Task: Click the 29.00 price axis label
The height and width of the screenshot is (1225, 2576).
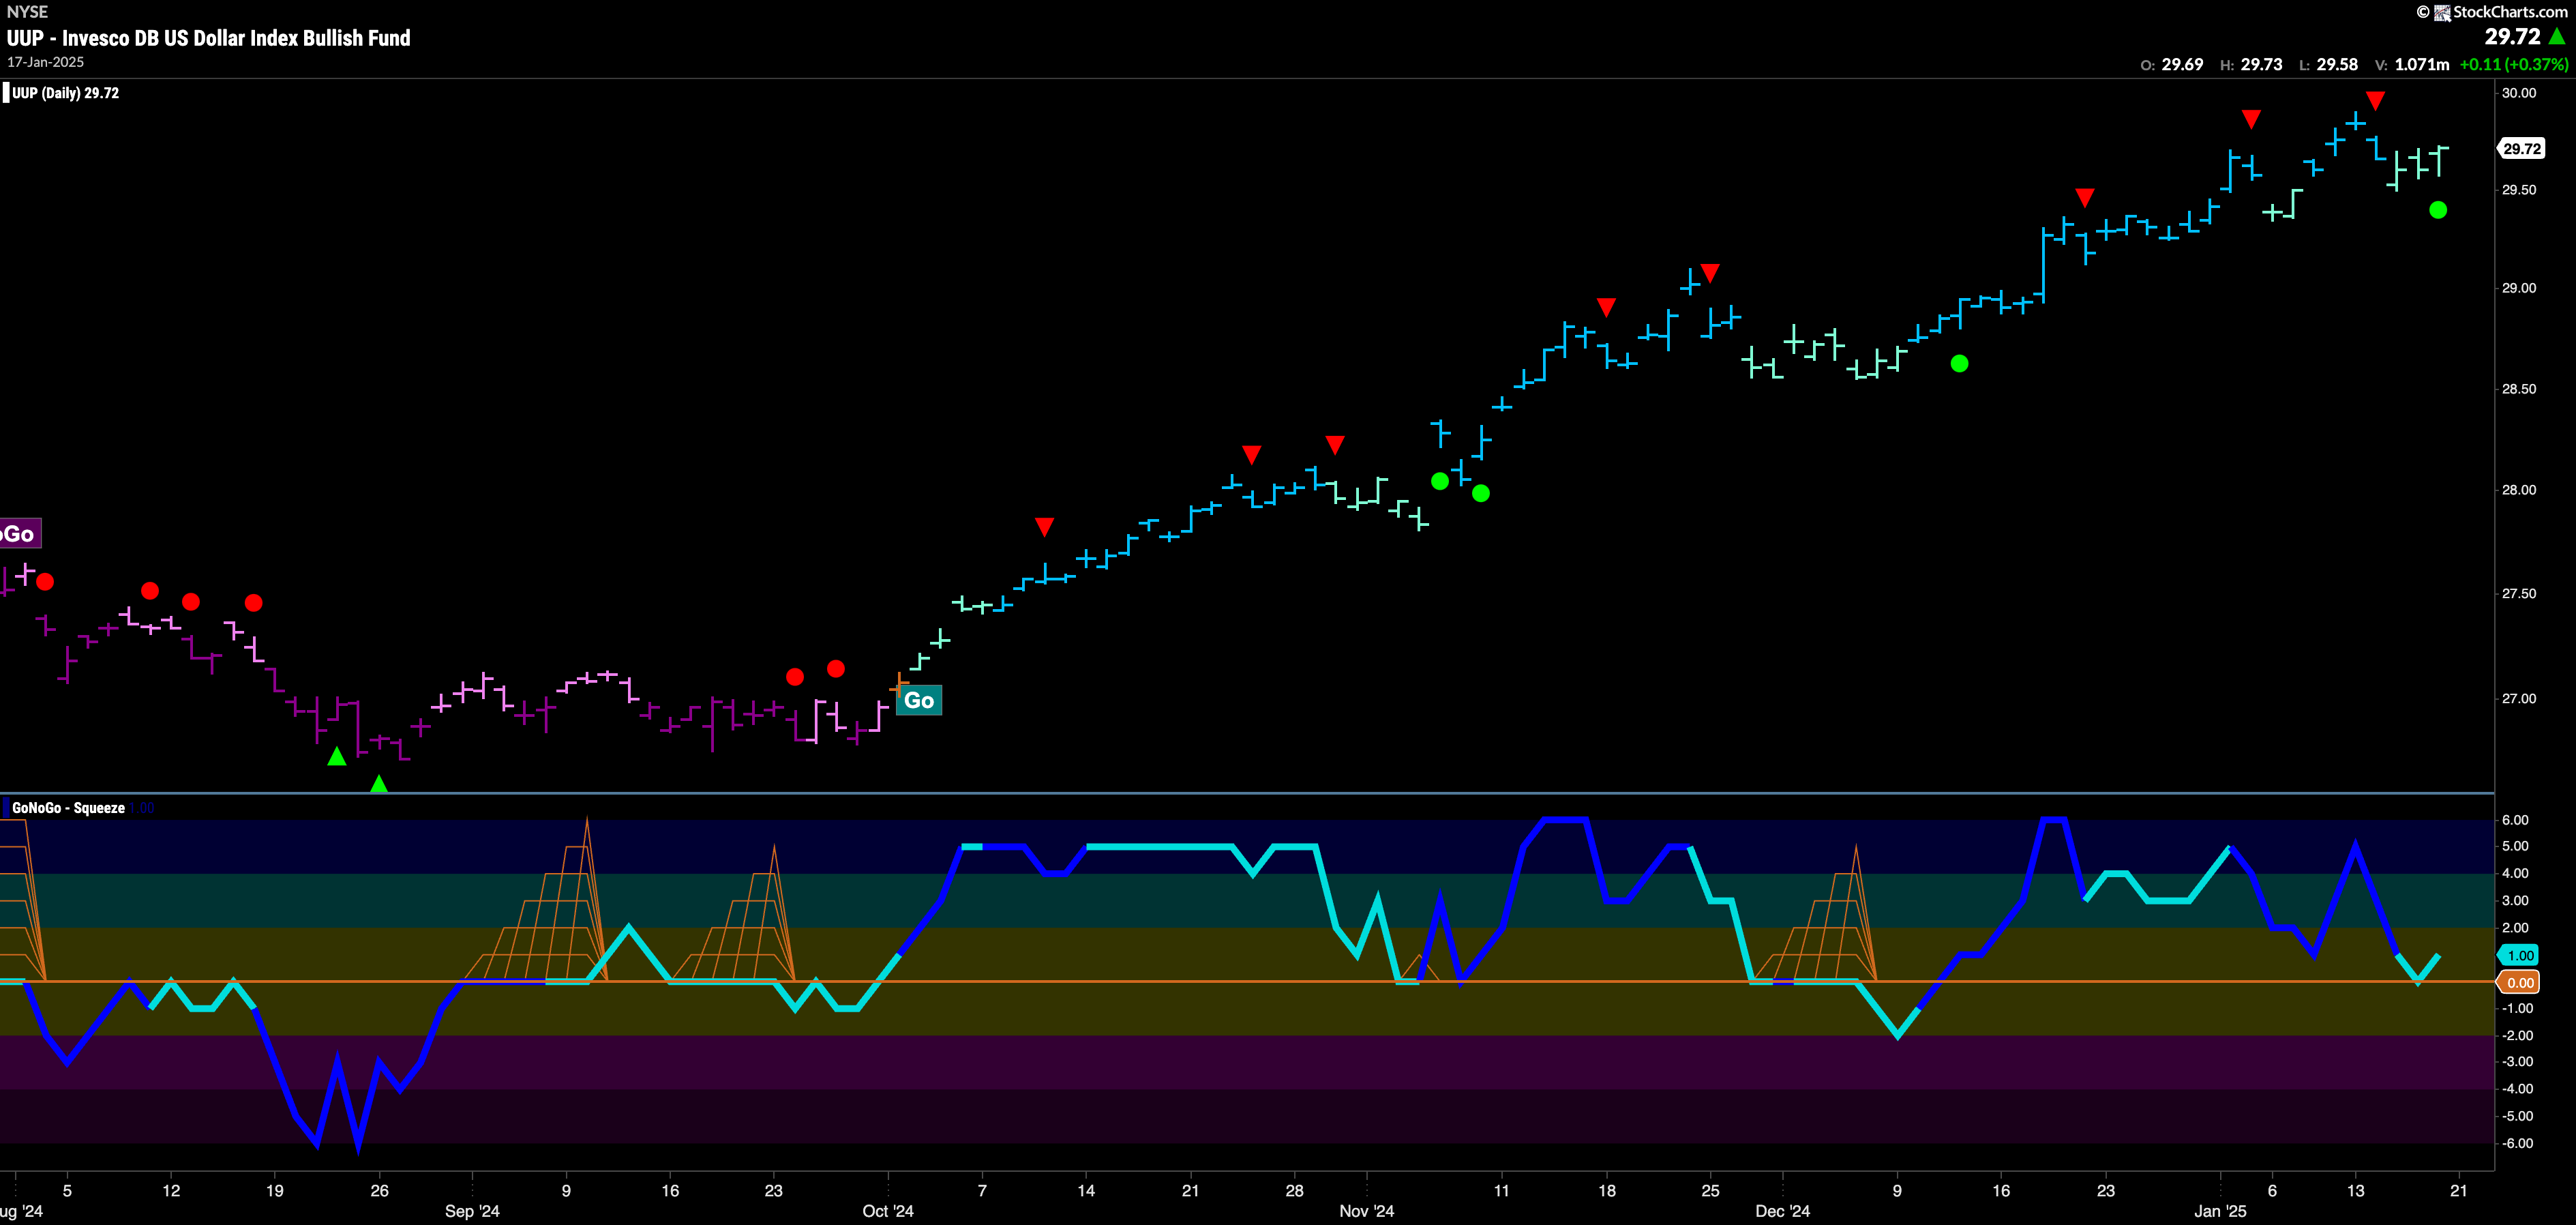Action: click(2519, 288)
